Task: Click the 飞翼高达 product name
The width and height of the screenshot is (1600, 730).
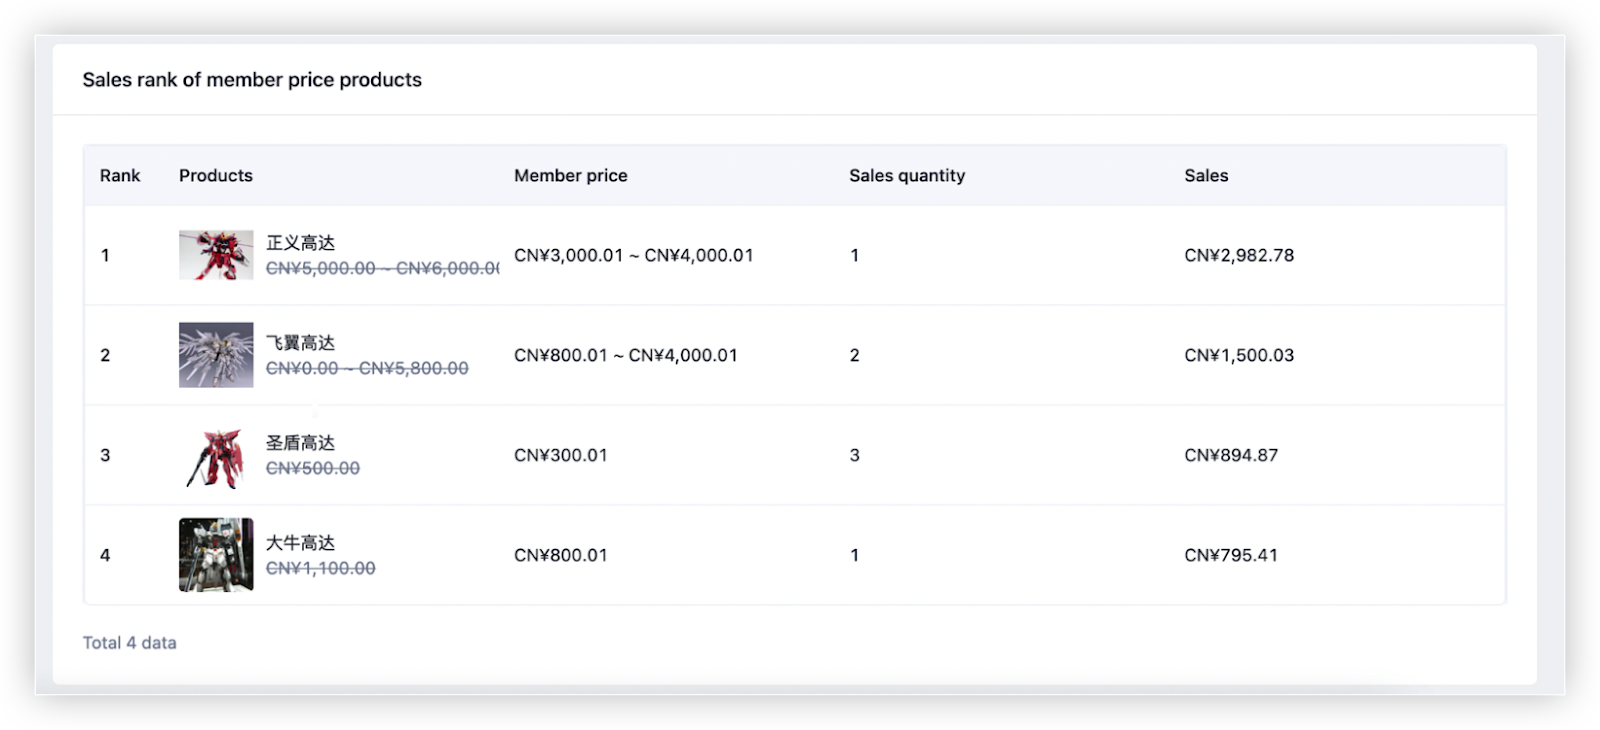Action: (x=300, y=343)
